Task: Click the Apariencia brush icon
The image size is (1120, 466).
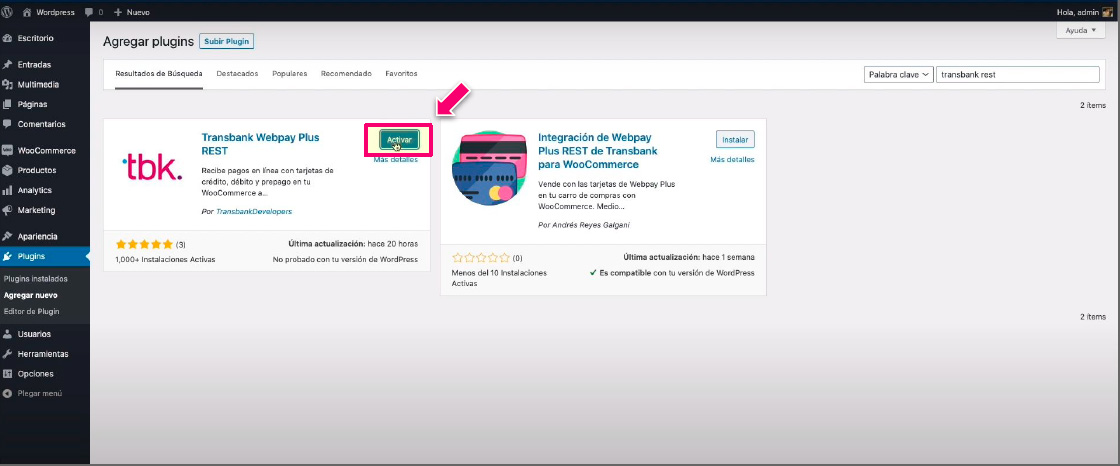Action: click(x=7, y=237)
